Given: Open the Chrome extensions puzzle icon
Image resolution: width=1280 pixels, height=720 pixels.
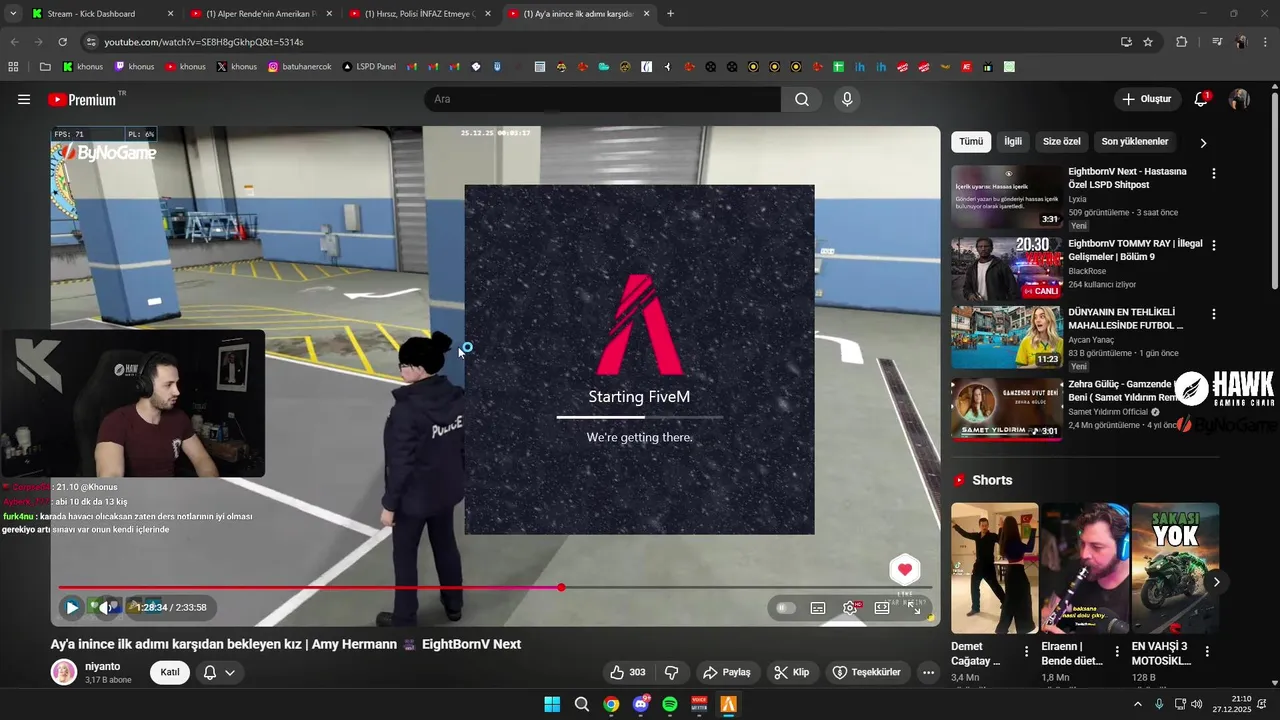Looking at the screenshot, I should click(x=1181, y=42).
